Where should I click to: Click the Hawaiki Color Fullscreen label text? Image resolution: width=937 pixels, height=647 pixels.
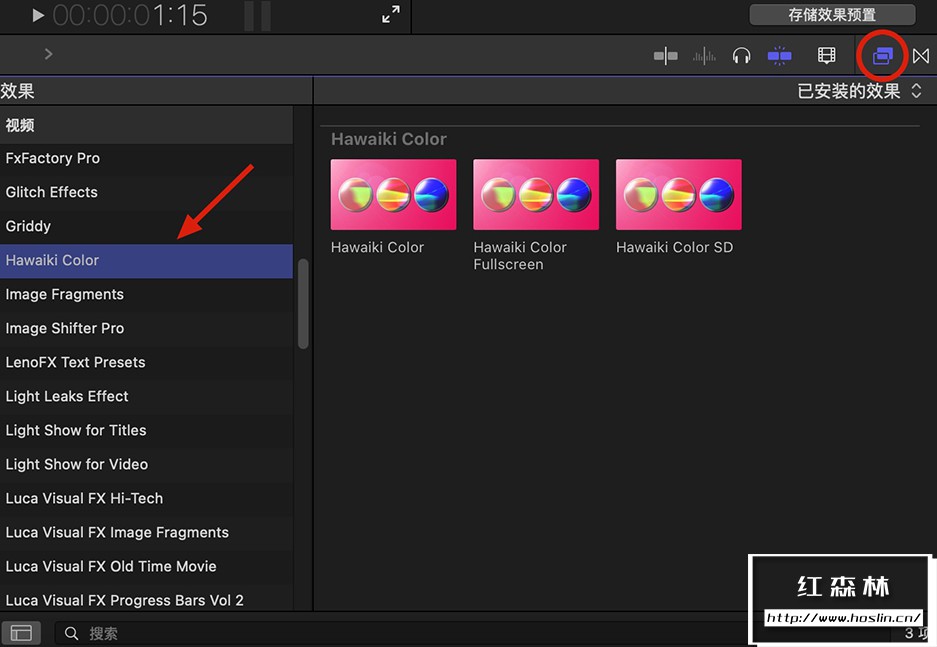(x=520, y=256)
